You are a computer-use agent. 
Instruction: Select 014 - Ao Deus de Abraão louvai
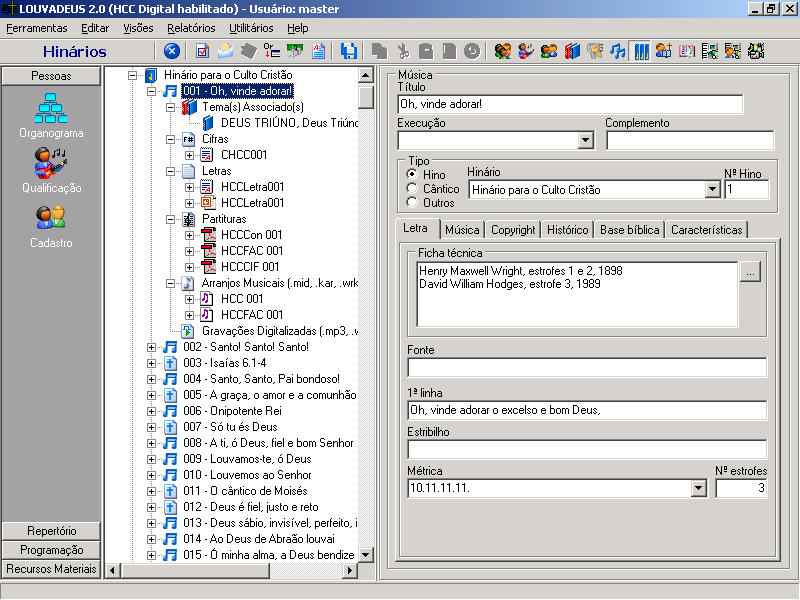click(x=259, y=539)
